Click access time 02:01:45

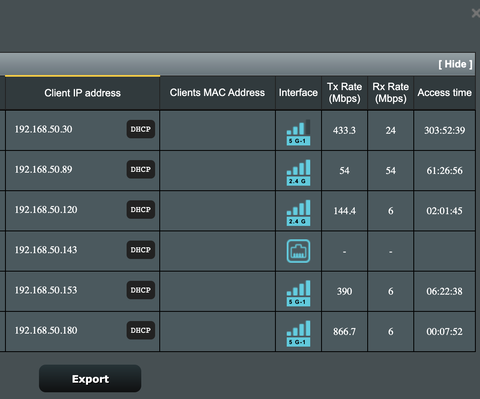tap(444, 211)
